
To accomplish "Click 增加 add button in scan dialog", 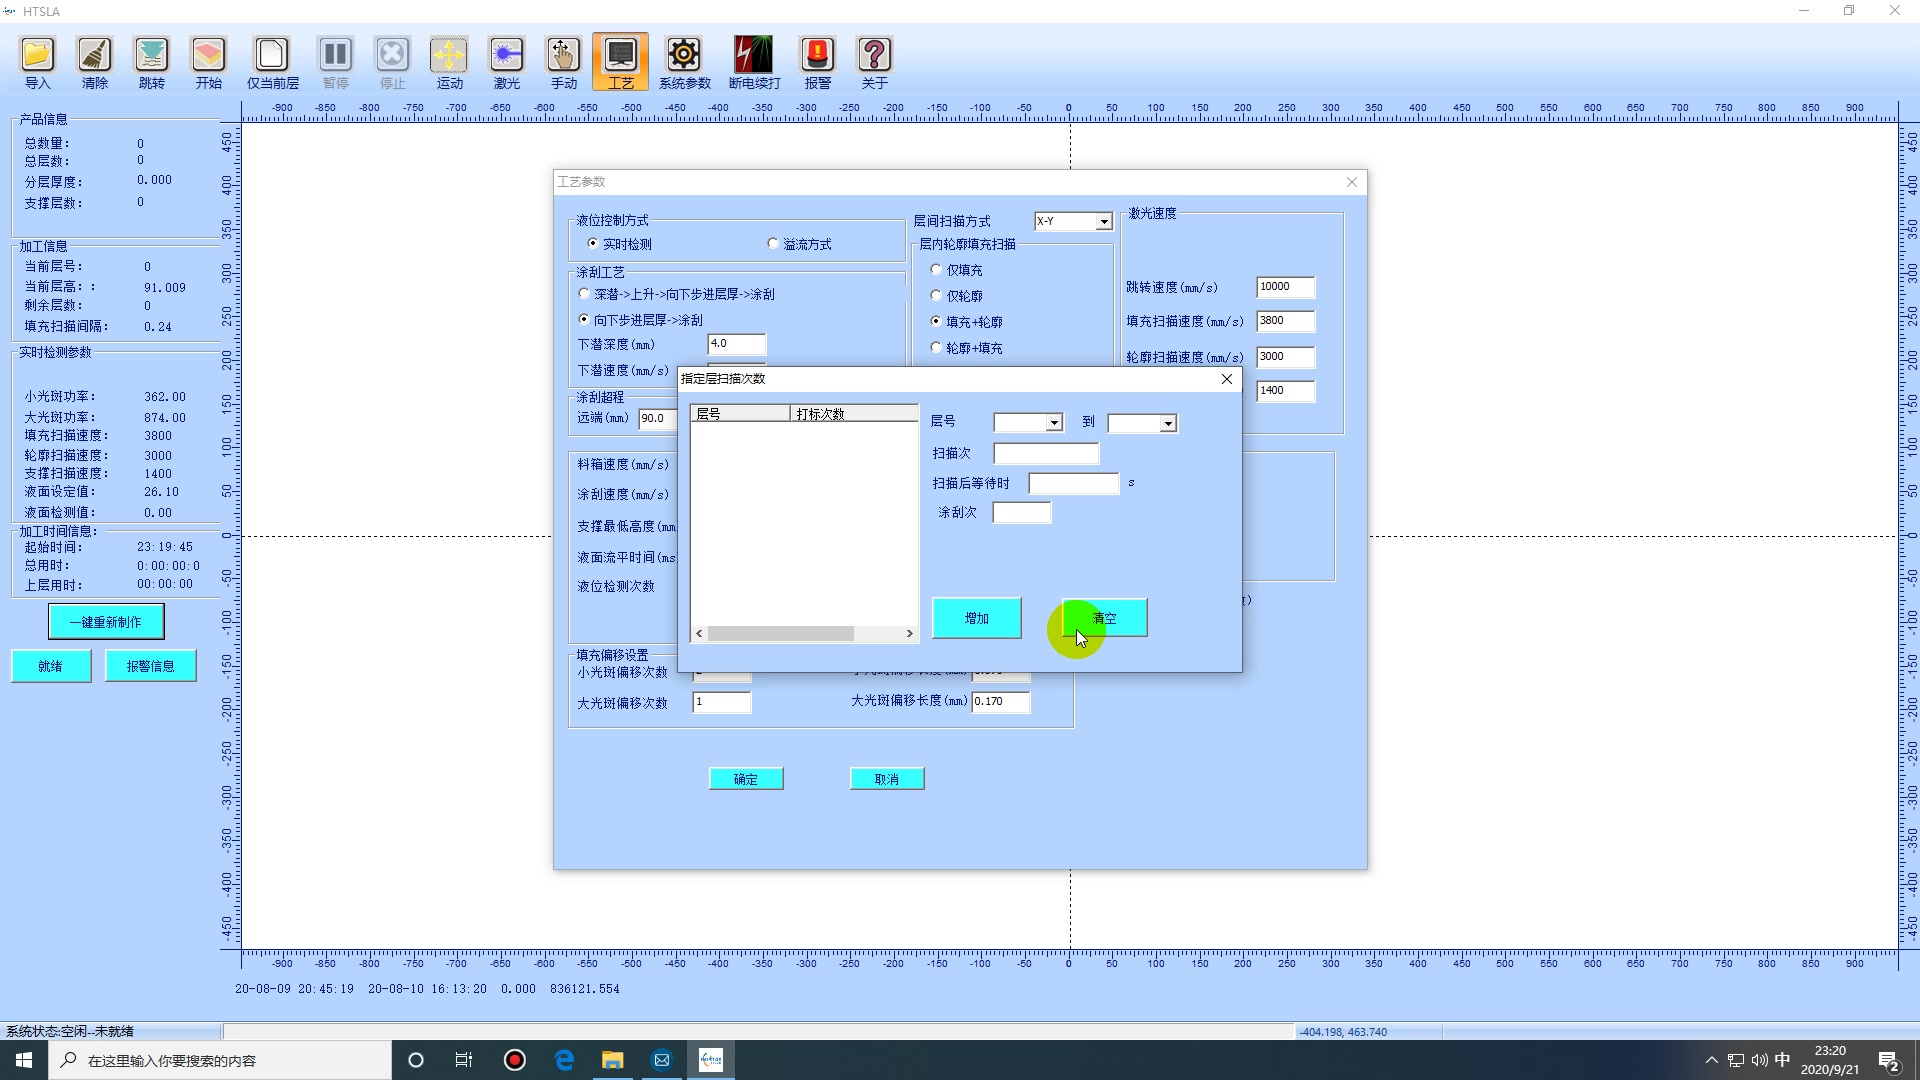I will (x=977, y=618).
